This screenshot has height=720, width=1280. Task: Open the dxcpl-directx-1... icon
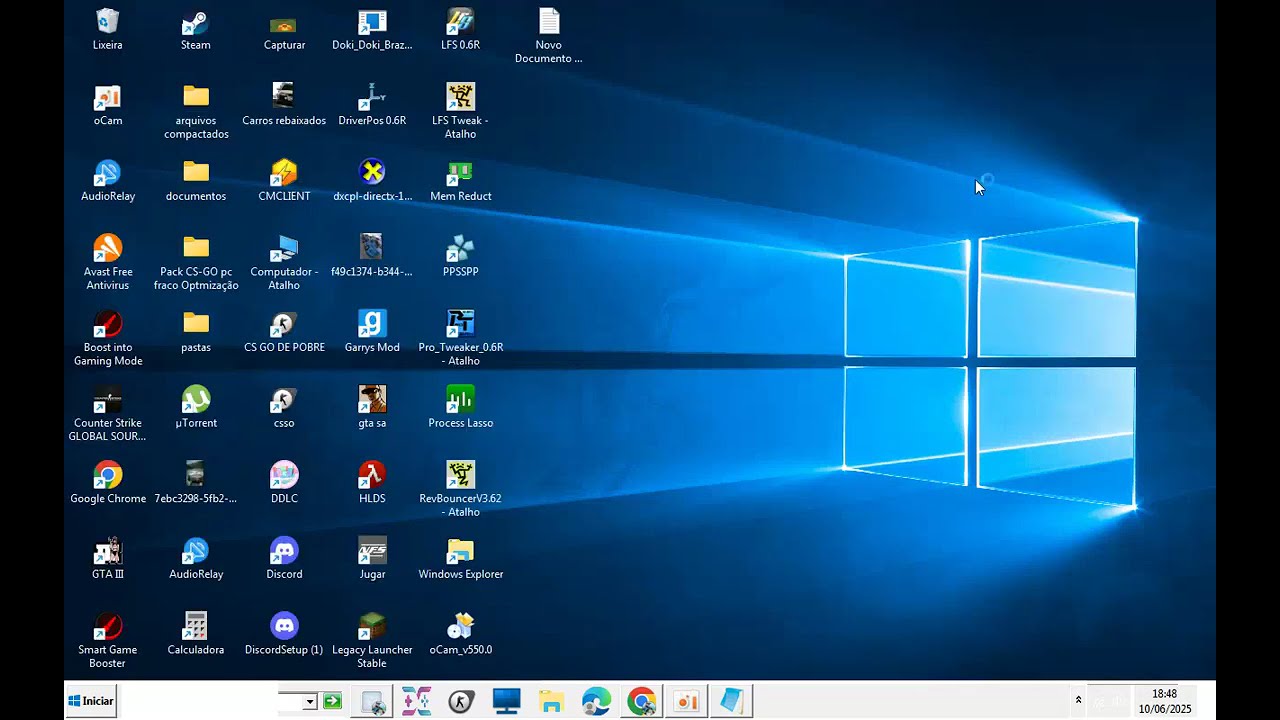pyautogui.click(x=372, y=181)
